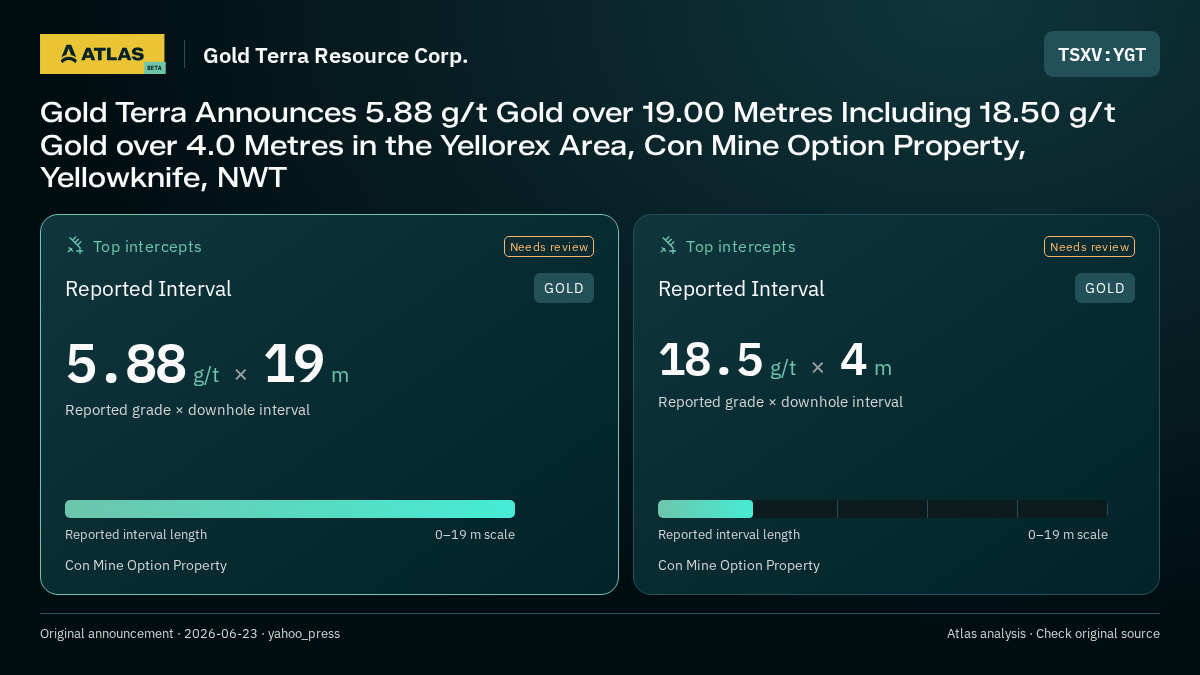This screenshot has width=1200, height=675.
Task: Click the full interval bar under 5.88 g/t
Action: [x=290, y=509]
